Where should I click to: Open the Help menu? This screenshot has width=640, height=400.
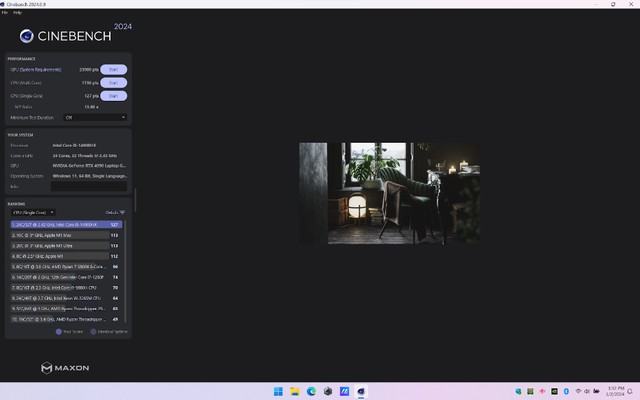tap(17, 12)
